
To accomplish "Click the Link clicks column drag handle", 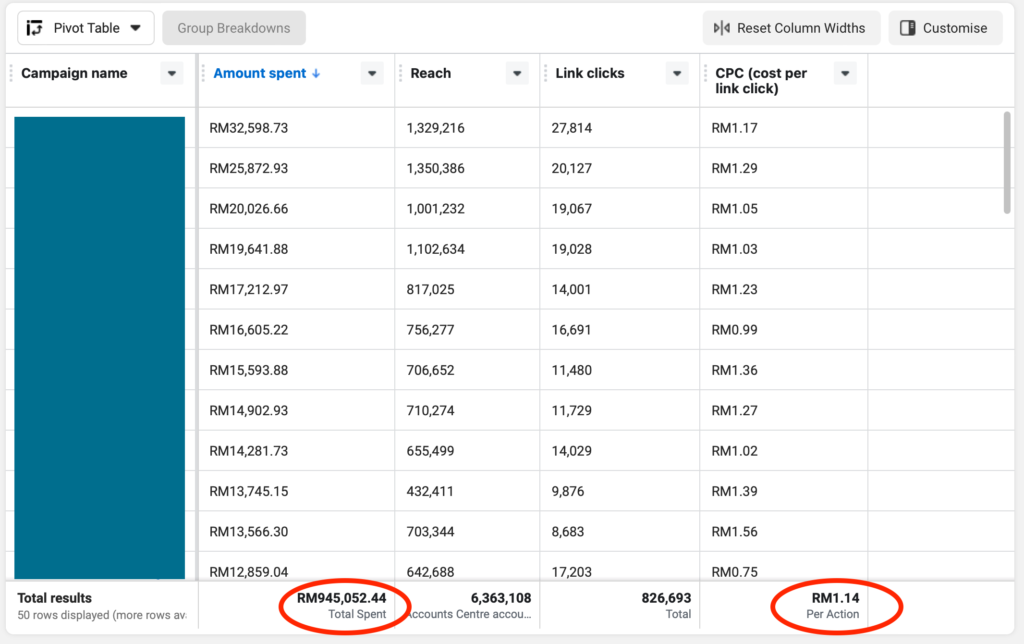I will point(546,73).
